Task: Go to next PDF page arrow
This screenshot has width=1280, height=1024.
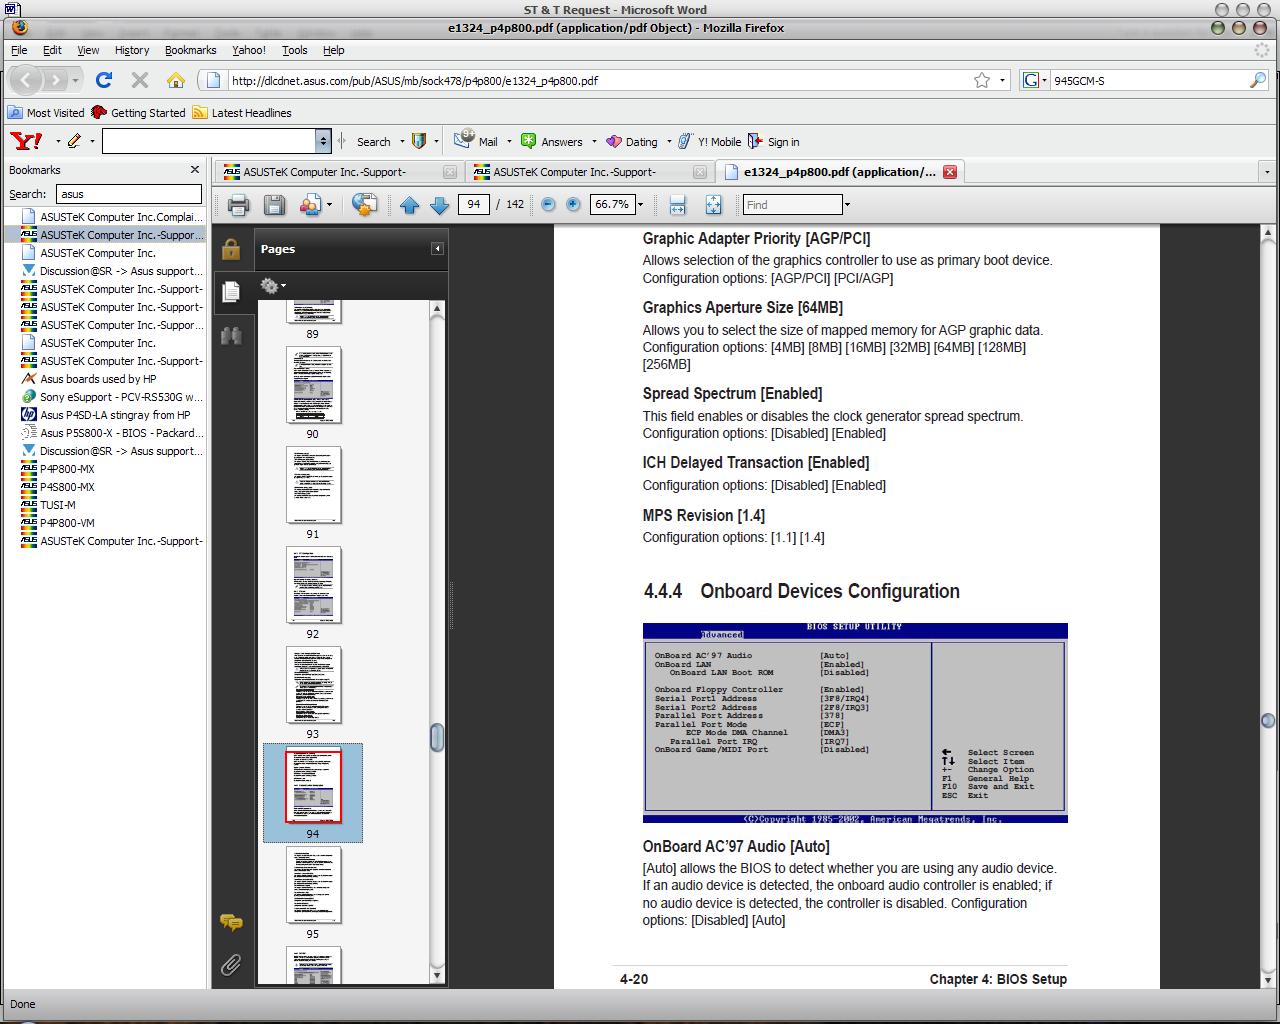Action: pyautogui.click(x=439, y=205)
